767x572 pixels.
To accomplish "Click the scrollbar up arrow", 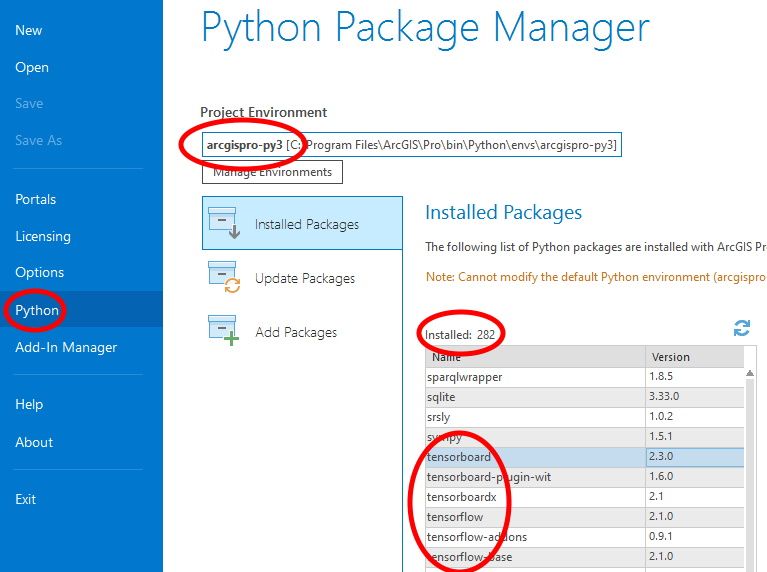I will pyautogui.click(x=750, y=375).
